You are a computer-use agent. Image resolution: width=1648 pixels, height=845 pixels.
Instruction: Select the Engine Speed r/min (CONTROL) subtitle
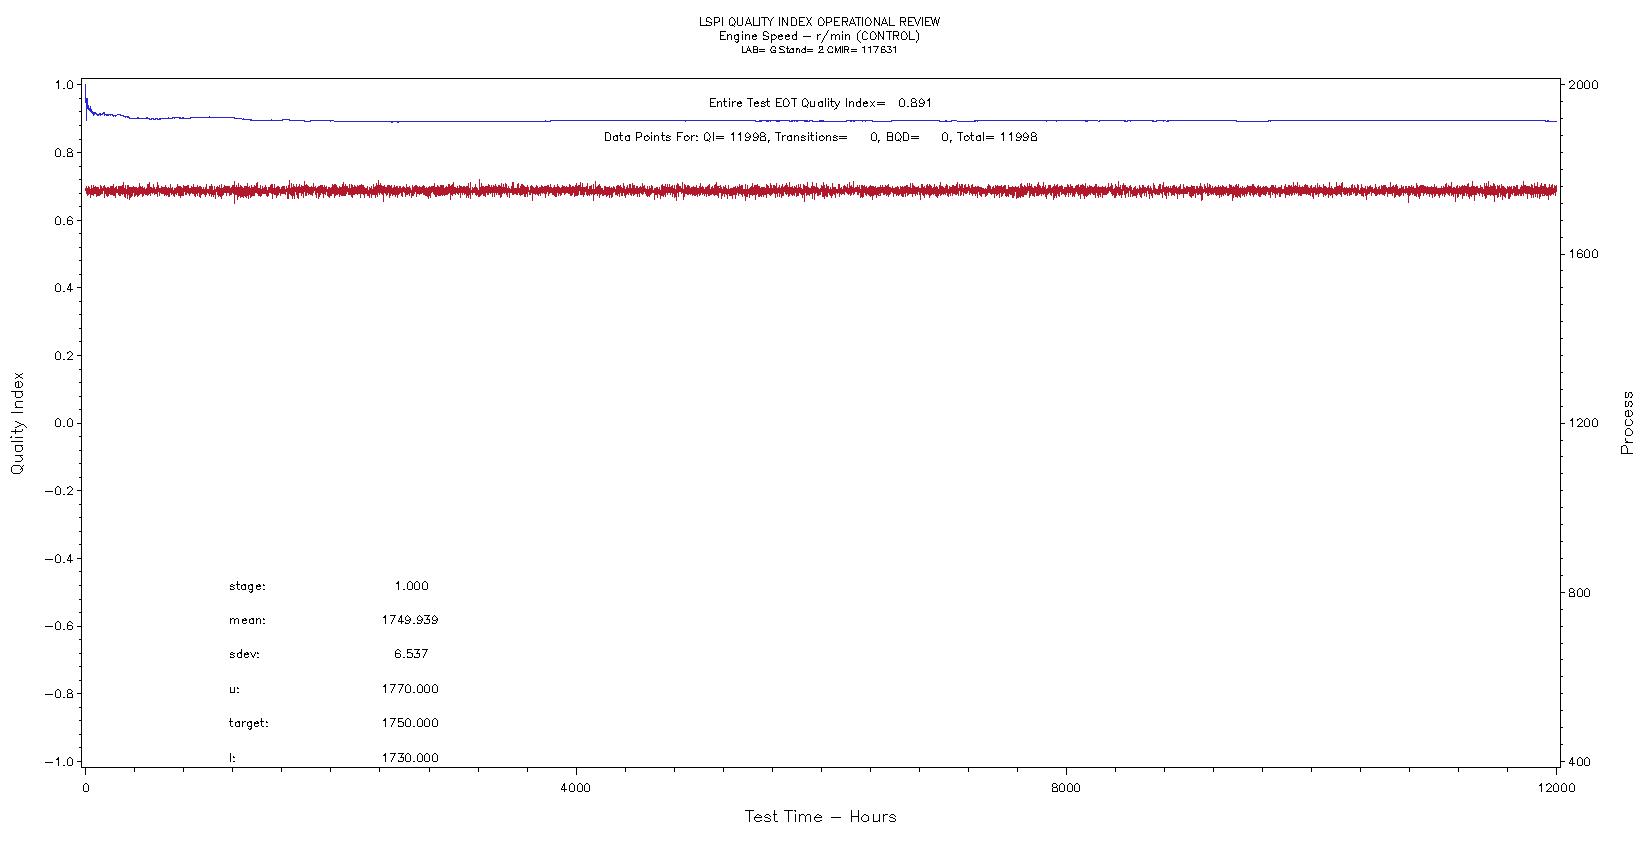click(819, 36)
